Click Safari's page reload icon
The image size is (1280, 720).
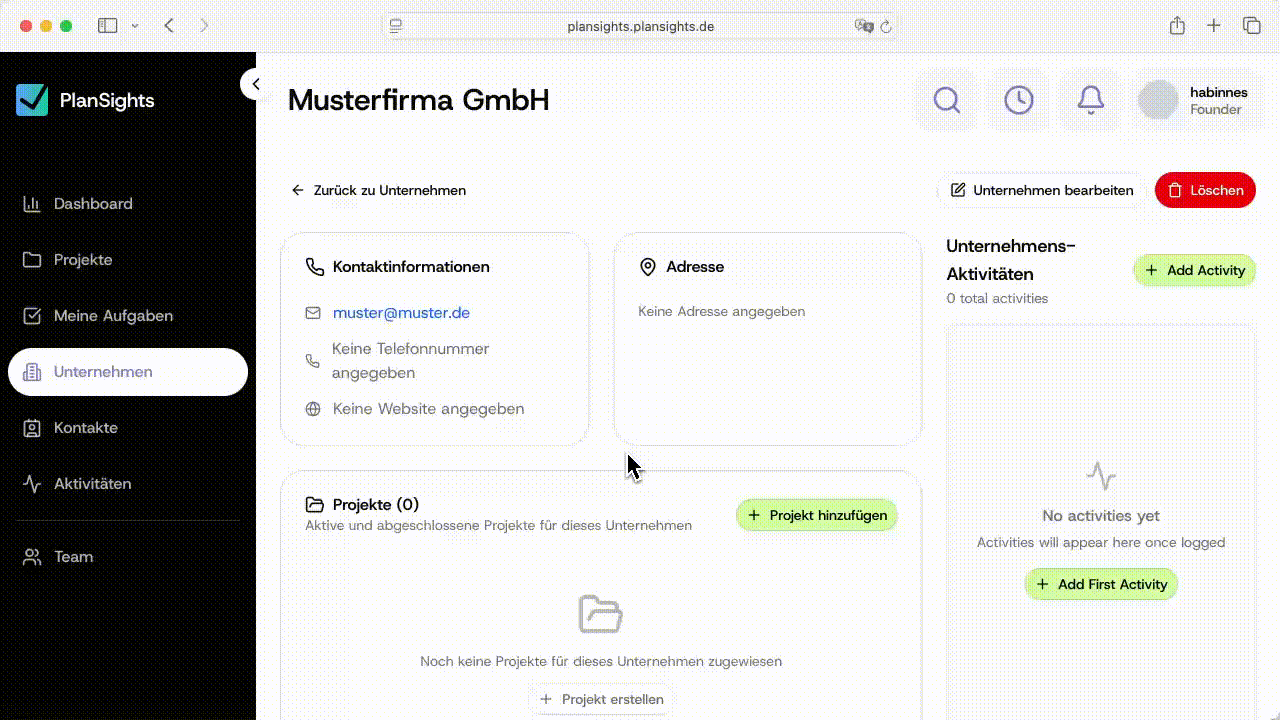[886, 27]
